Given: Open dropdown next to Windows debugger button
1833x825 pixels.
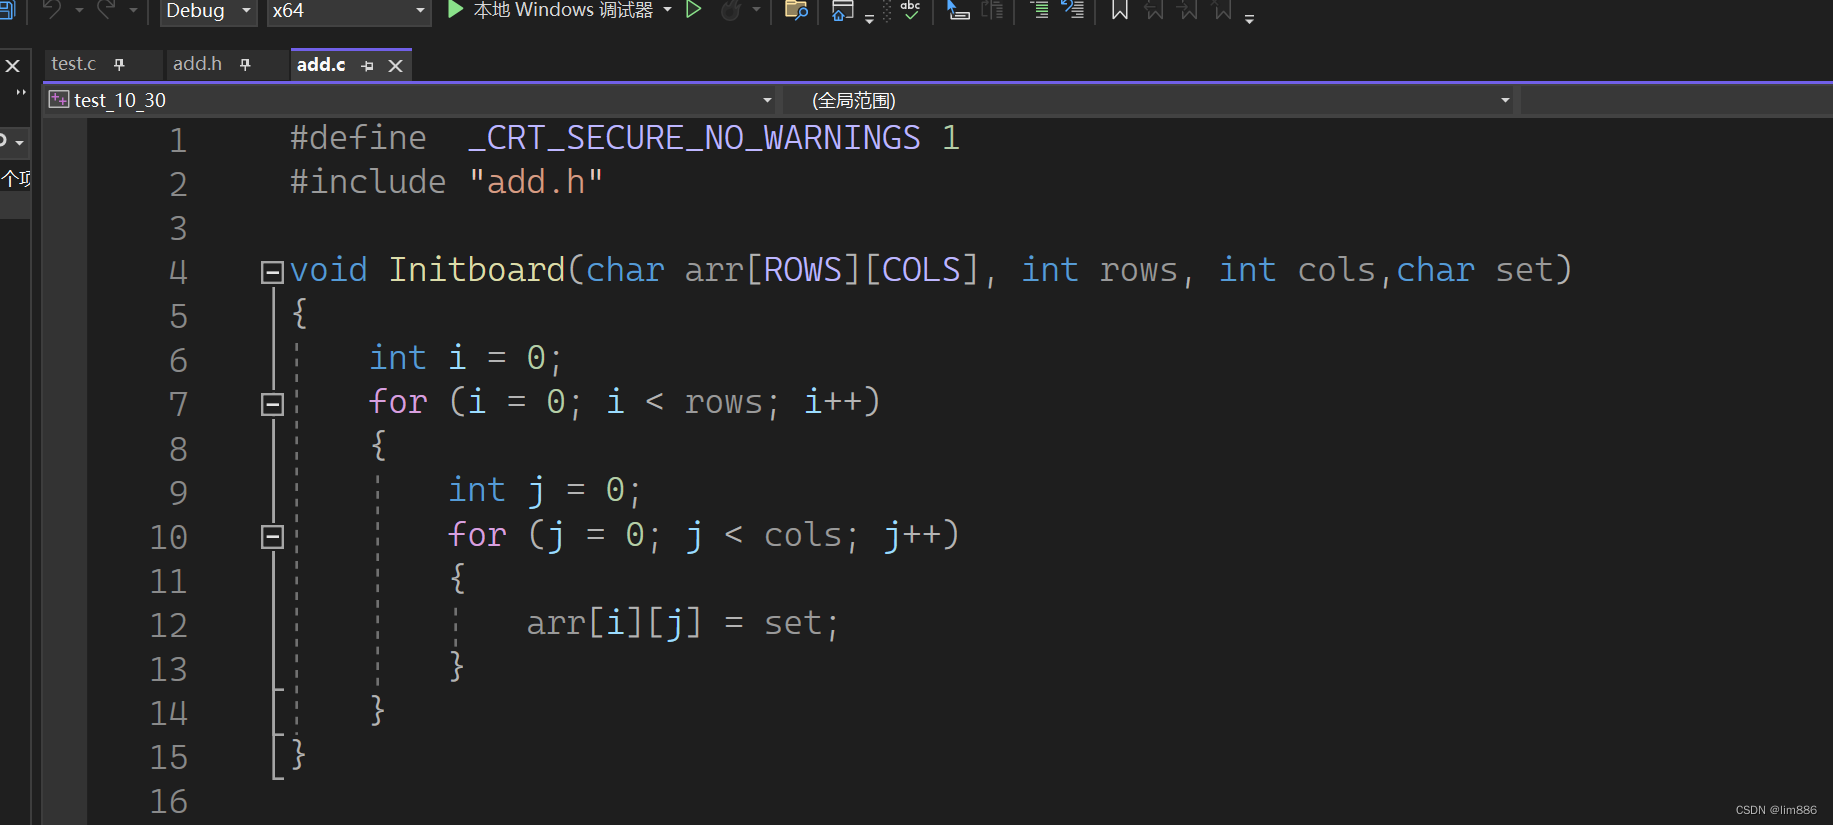Looking at the screenshot, I should [668, 10].
